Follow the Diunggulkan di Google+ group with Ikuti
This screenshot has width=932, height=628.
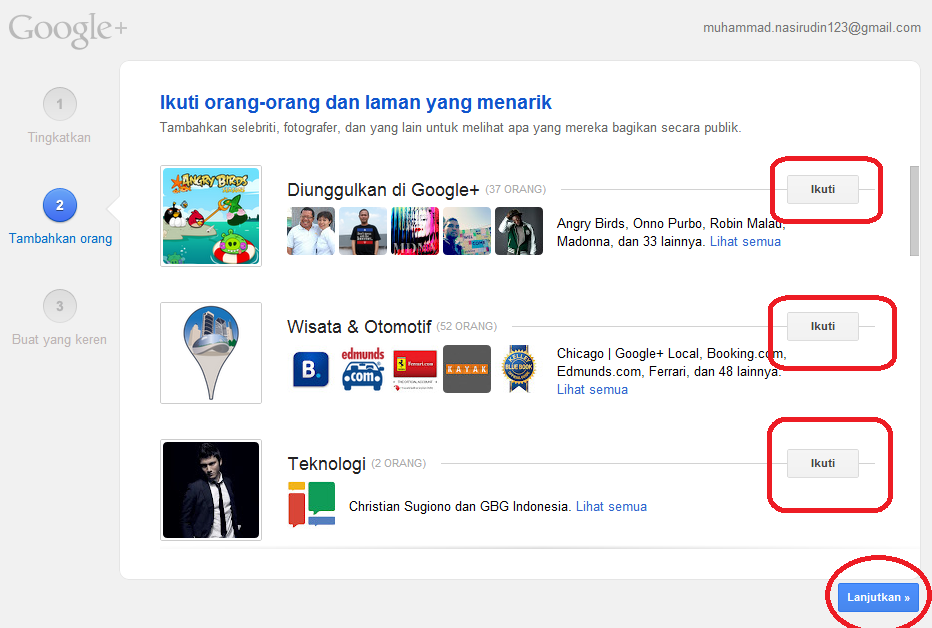click(x=823, y=190)
